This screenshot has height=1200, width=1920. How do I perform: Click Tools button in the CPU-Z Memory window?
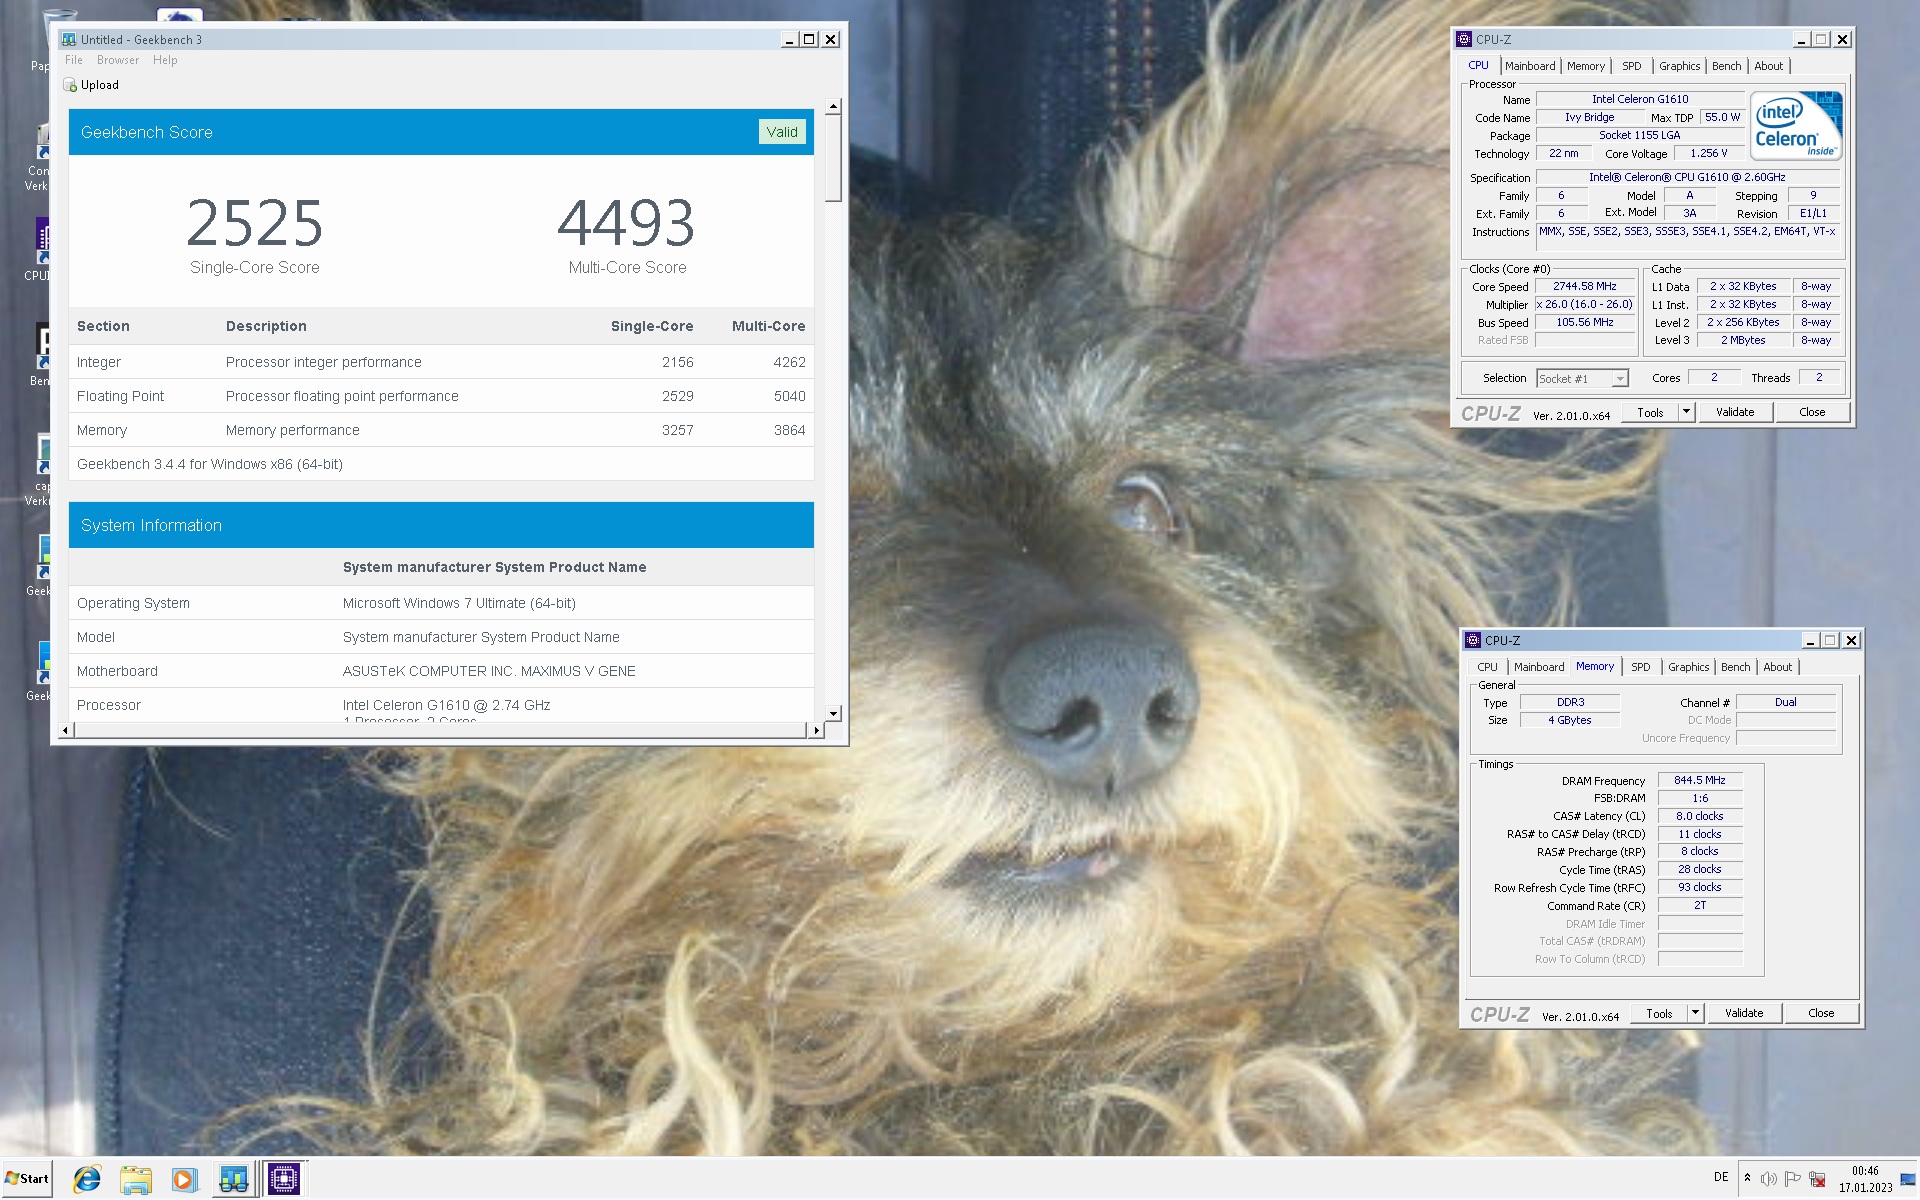(x=1659, y=1013)
